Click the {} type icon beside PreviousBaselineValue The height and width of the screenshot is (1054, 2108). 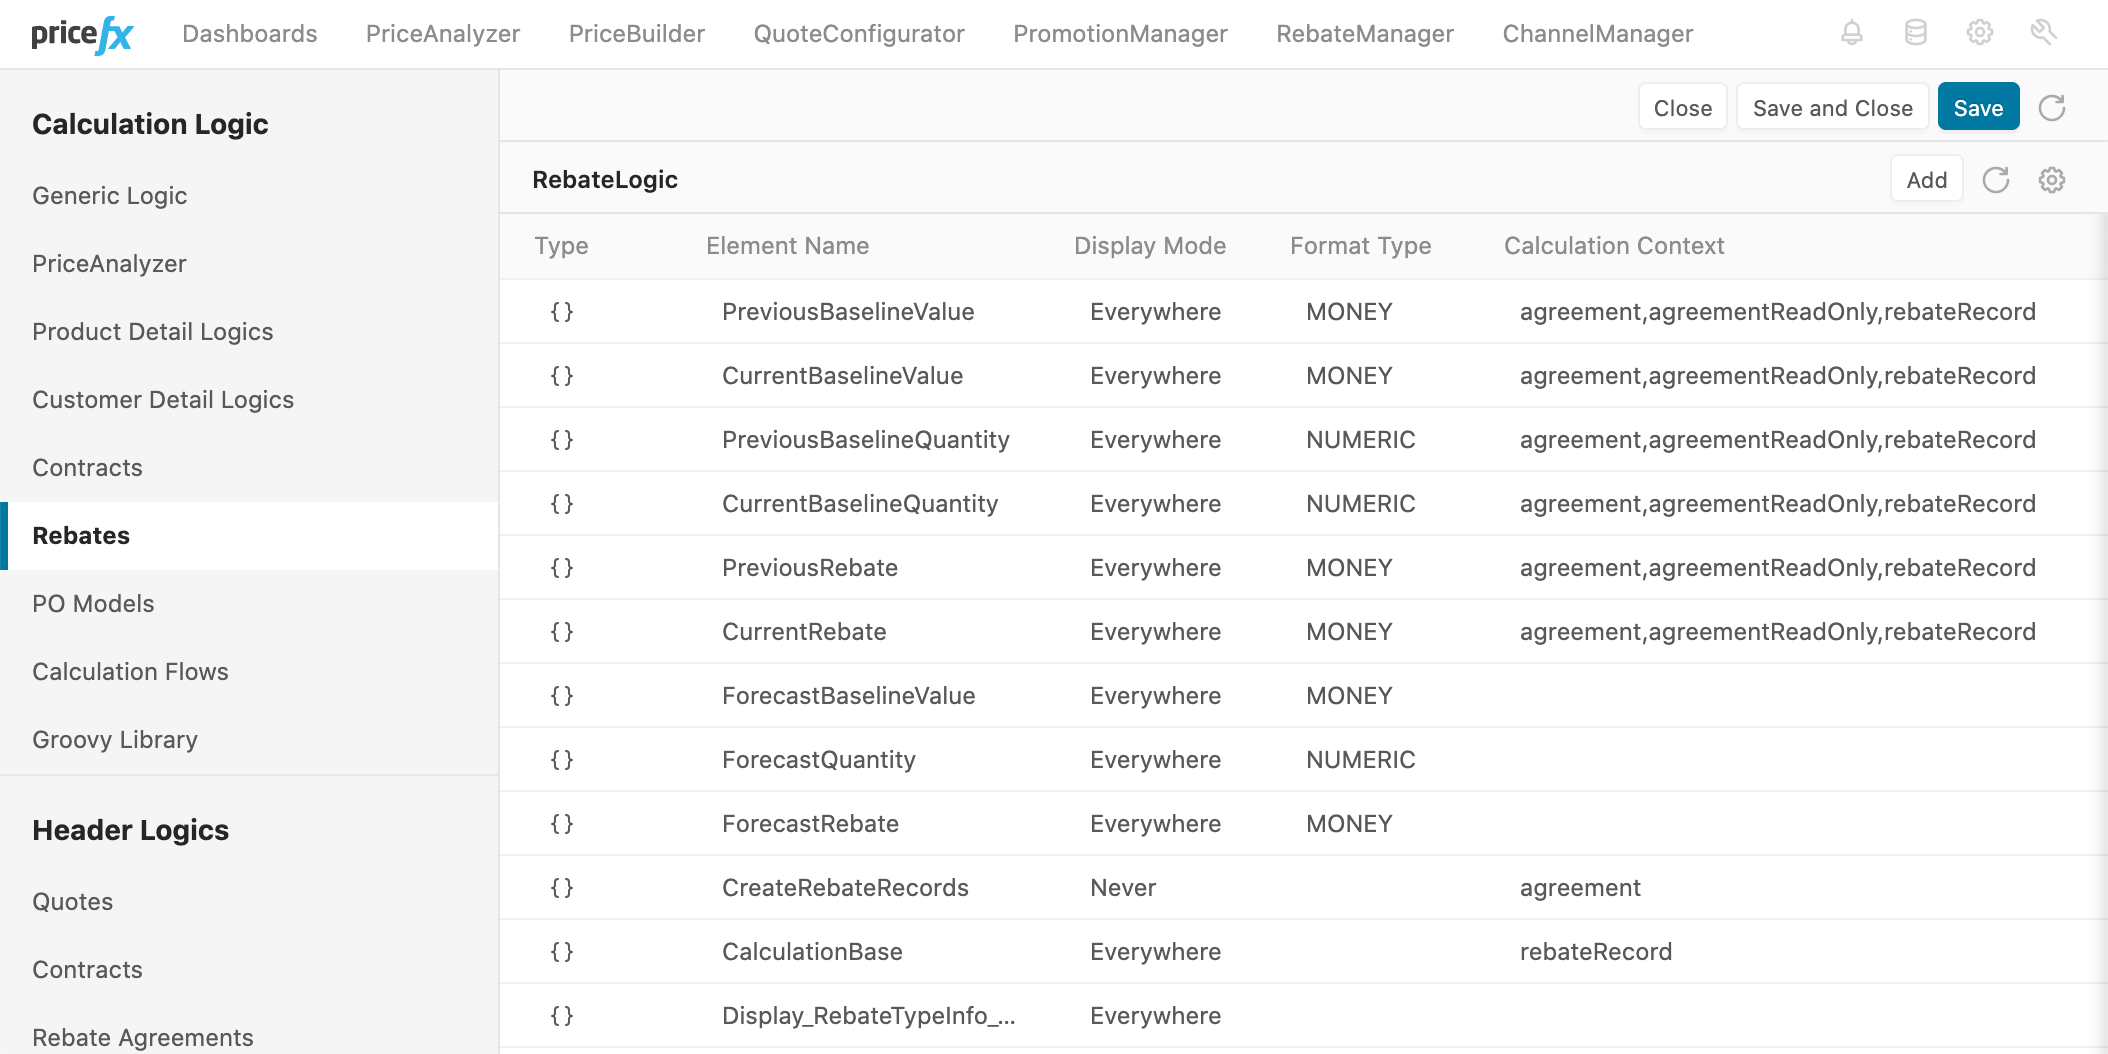(561, 311)
